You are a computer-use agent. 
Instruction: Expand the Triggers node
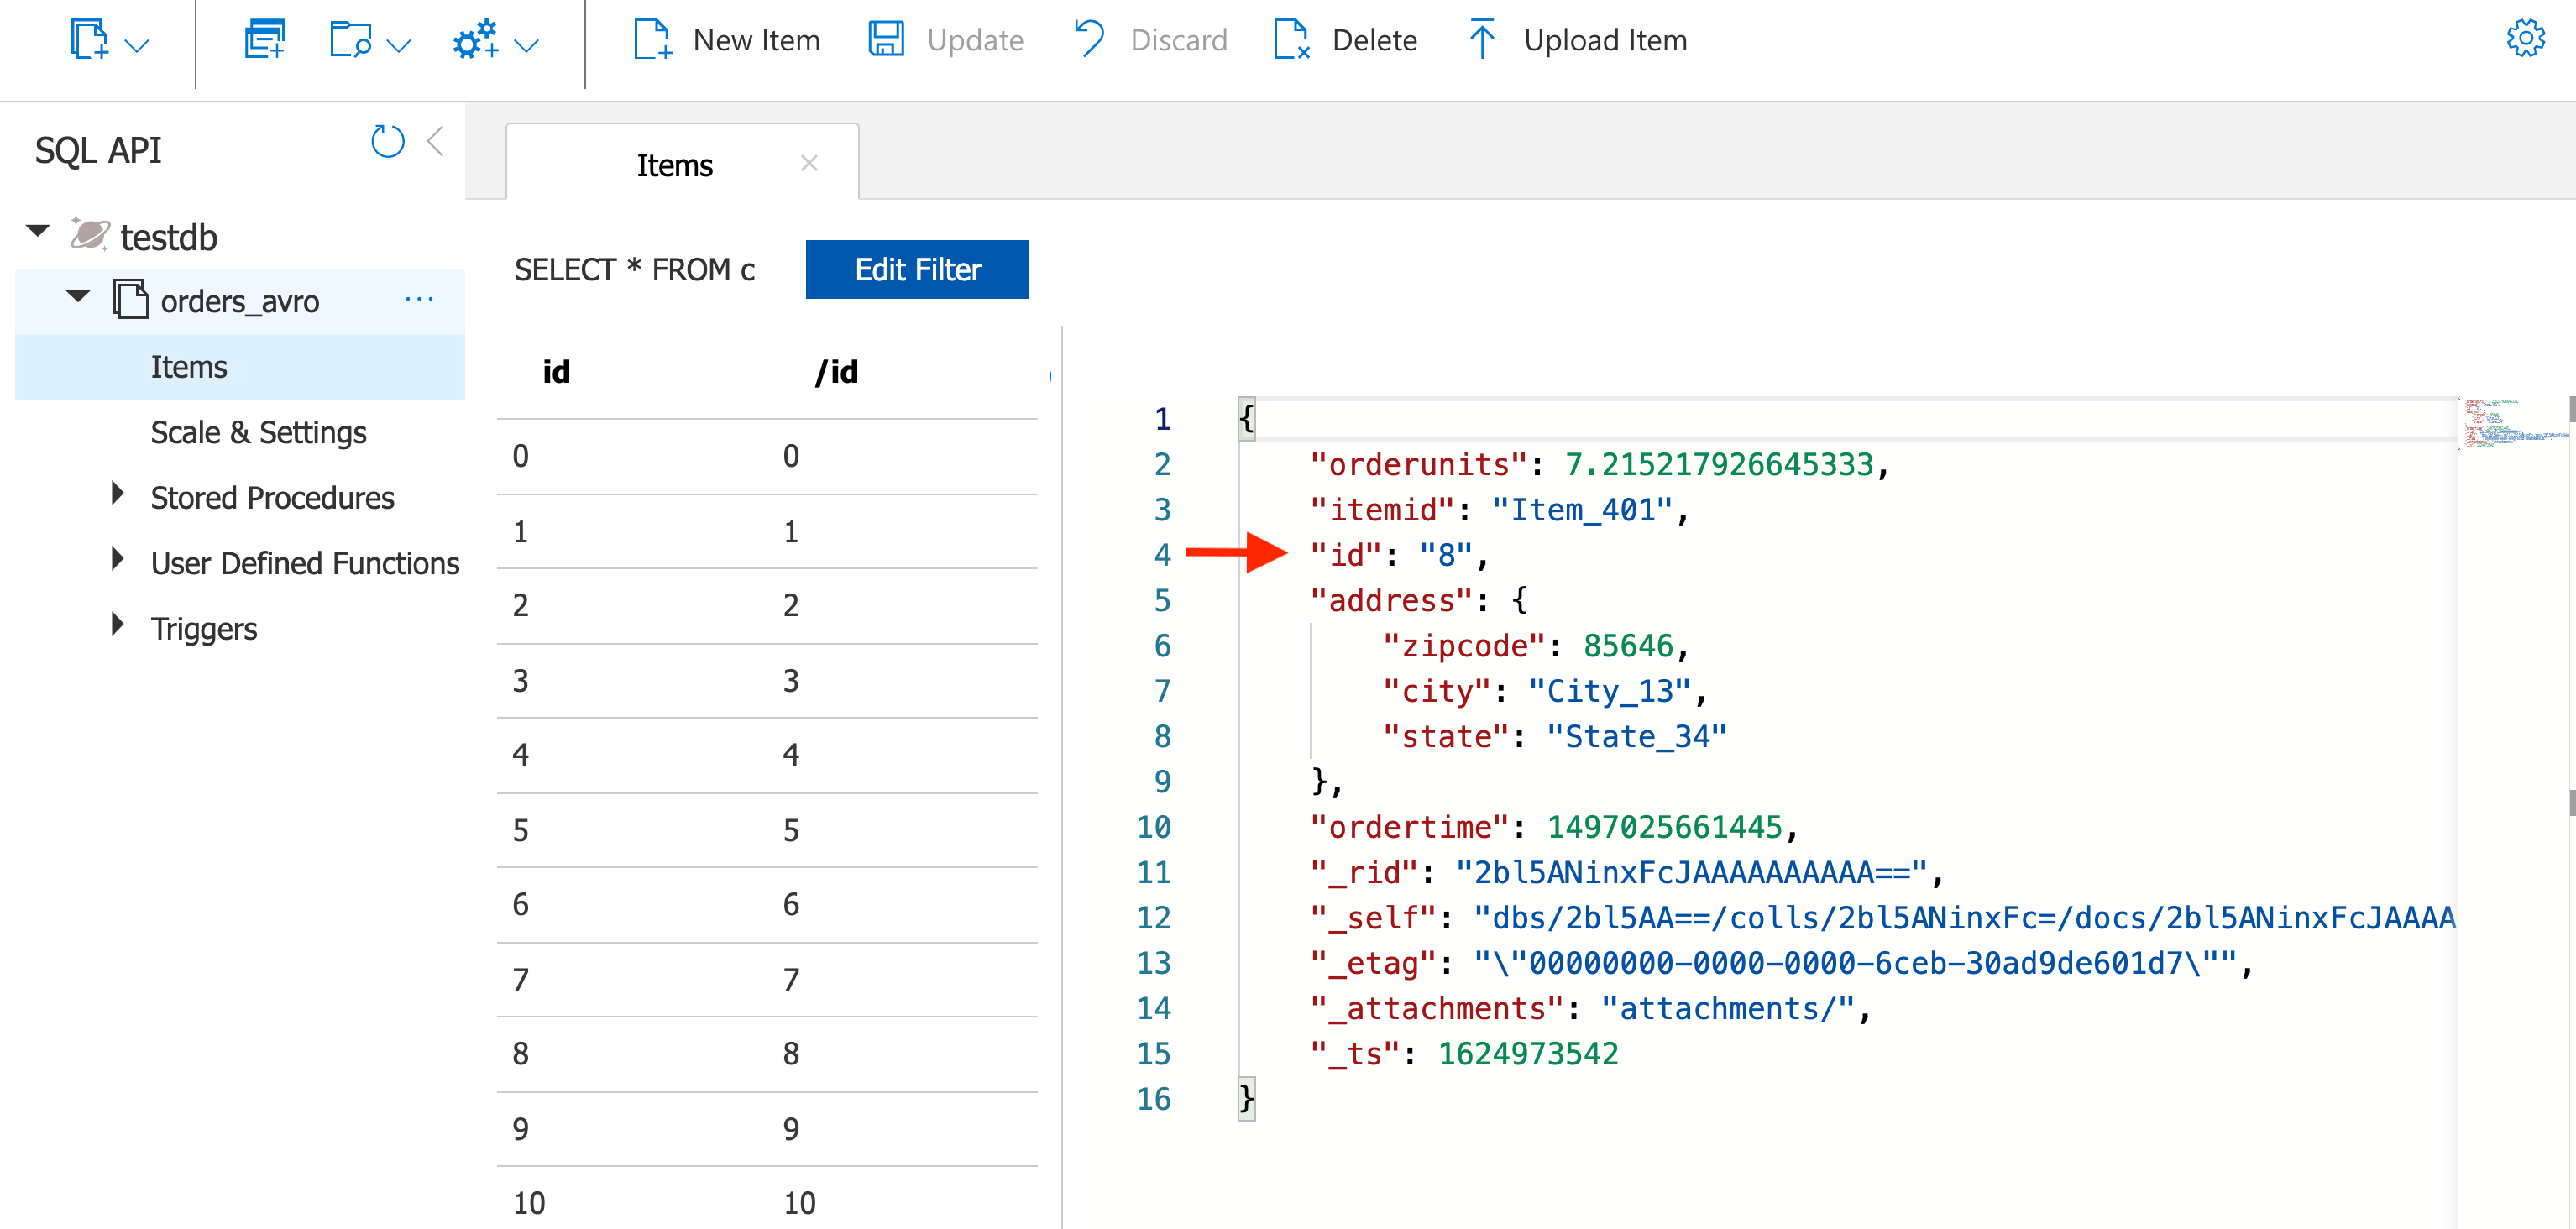[x=117, y=625]
